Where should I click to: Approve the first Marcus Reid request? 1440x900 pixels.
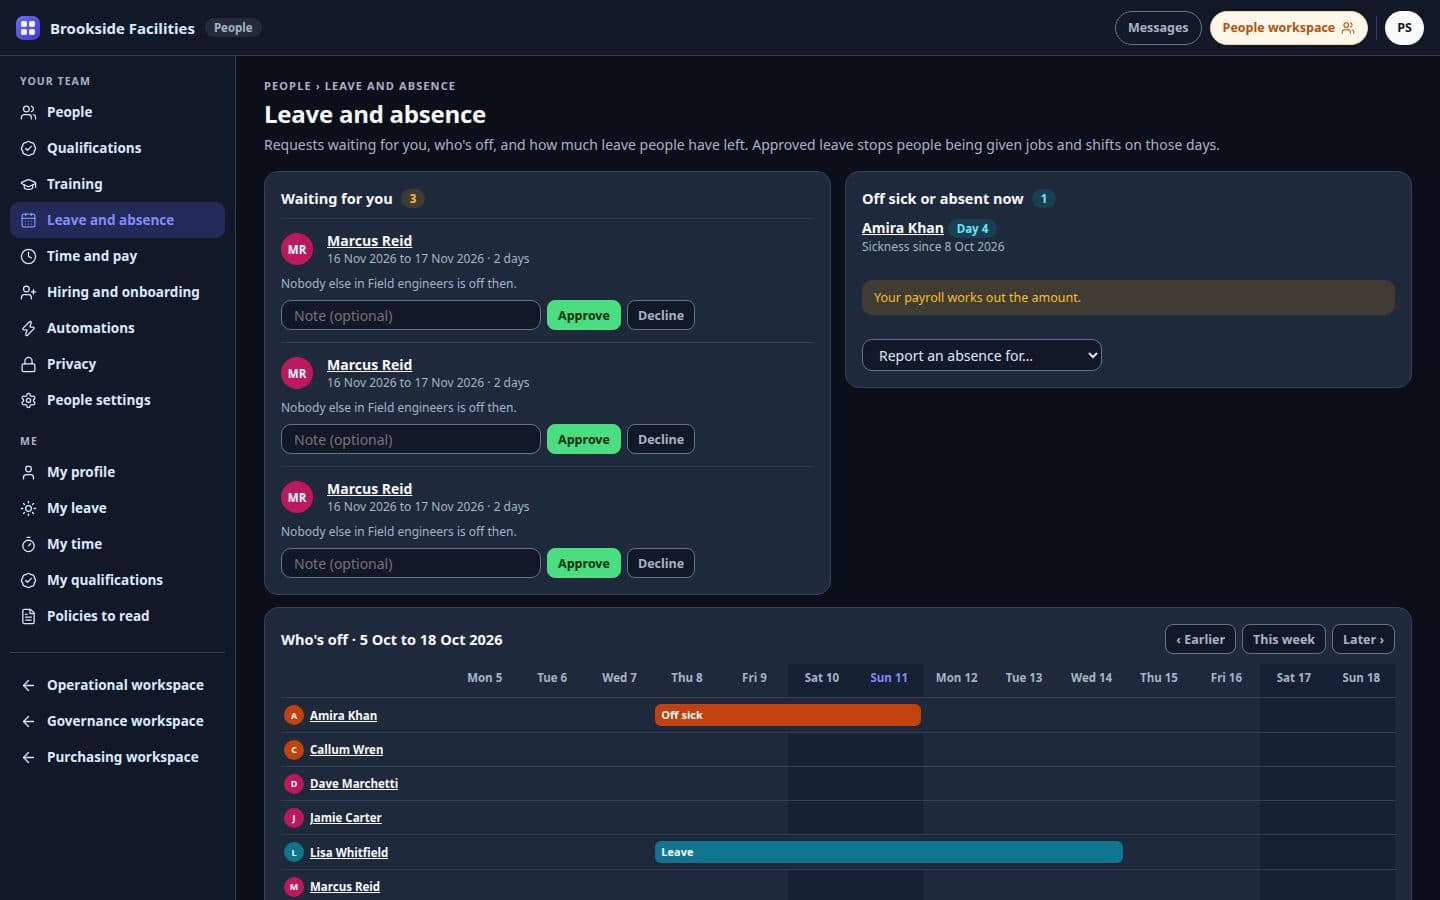click(x=584, y=315)
